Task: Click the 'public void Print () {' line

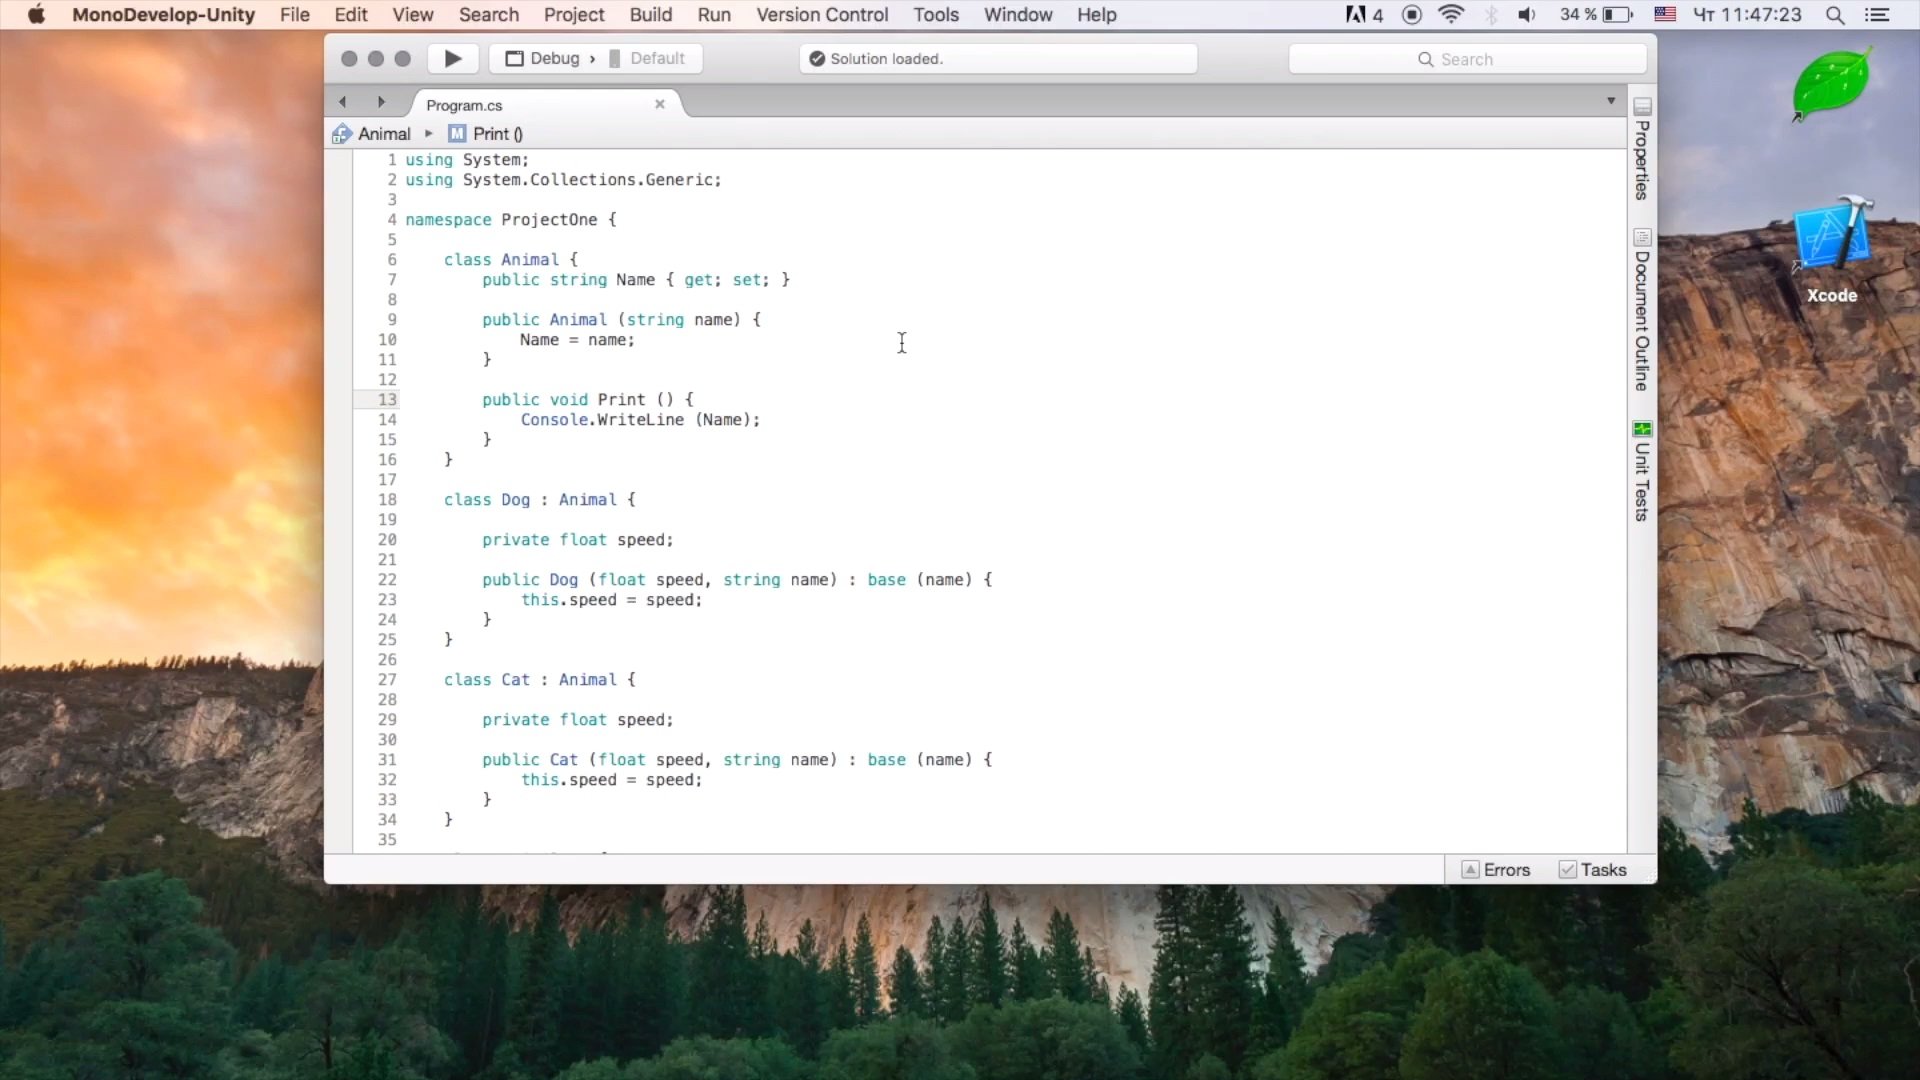Action: tap(587, 400)
